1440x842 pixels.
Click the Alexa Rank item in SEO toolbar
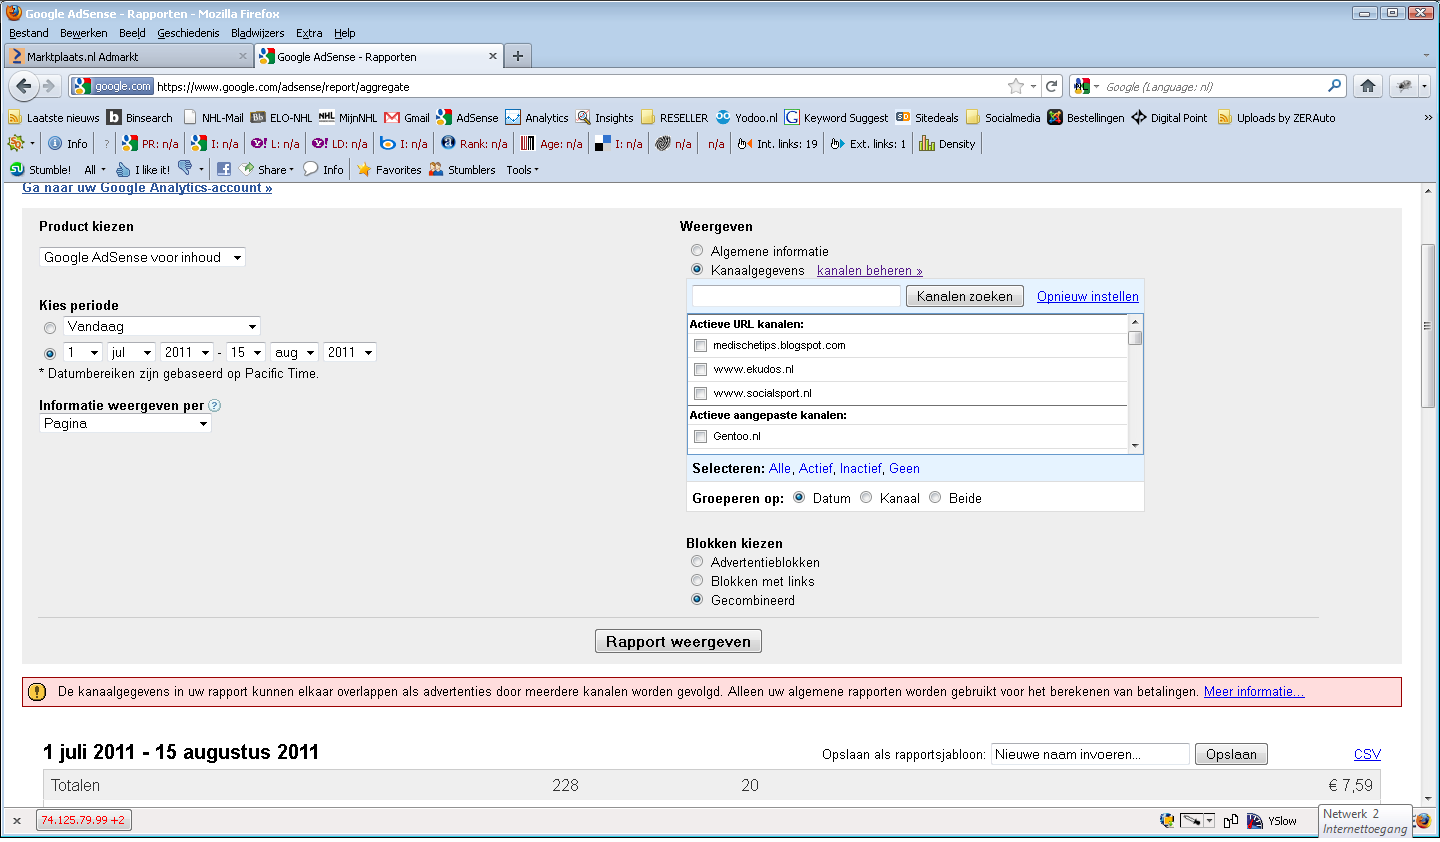(x=474, y=144)
